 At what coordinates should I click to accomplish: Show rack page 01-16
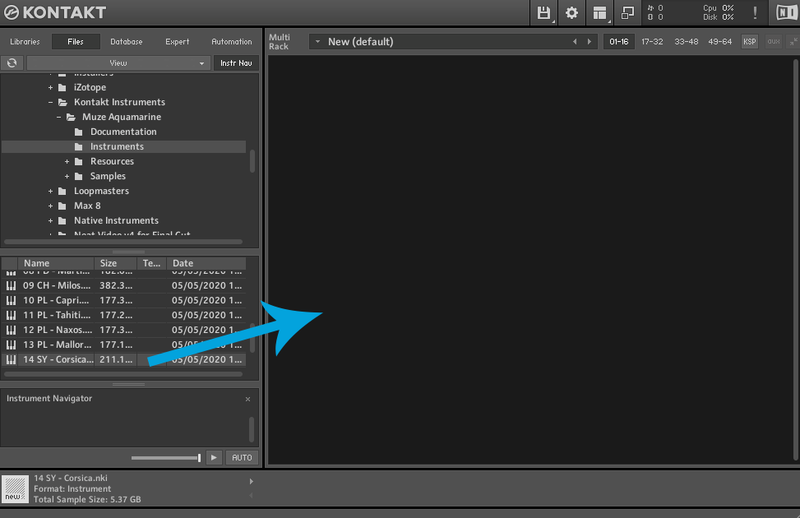(619, 42)
